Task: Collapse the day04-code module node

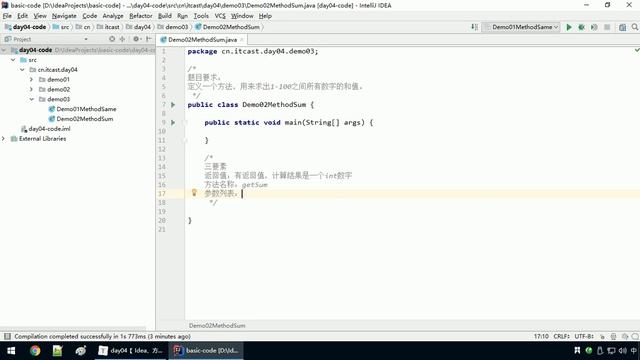Action: pos(4,50)
